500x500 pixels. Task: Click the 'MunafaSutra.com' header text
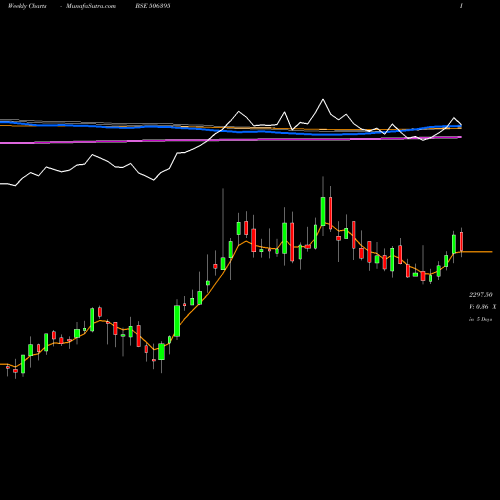[91, 6]
